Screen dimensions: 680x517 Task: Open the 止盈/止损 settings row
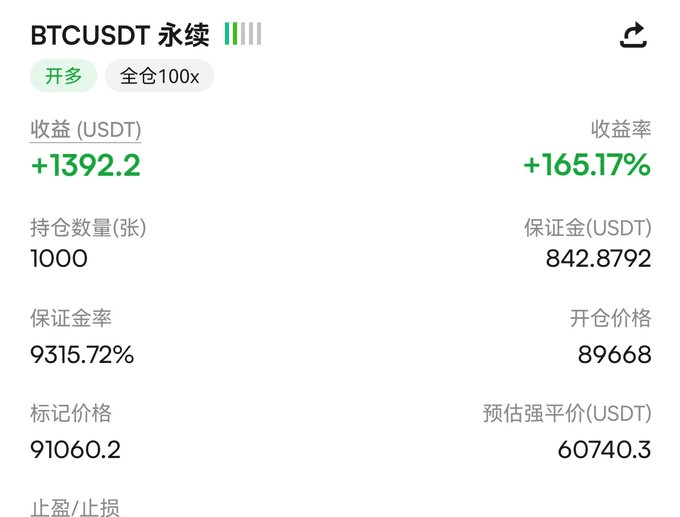75,507
